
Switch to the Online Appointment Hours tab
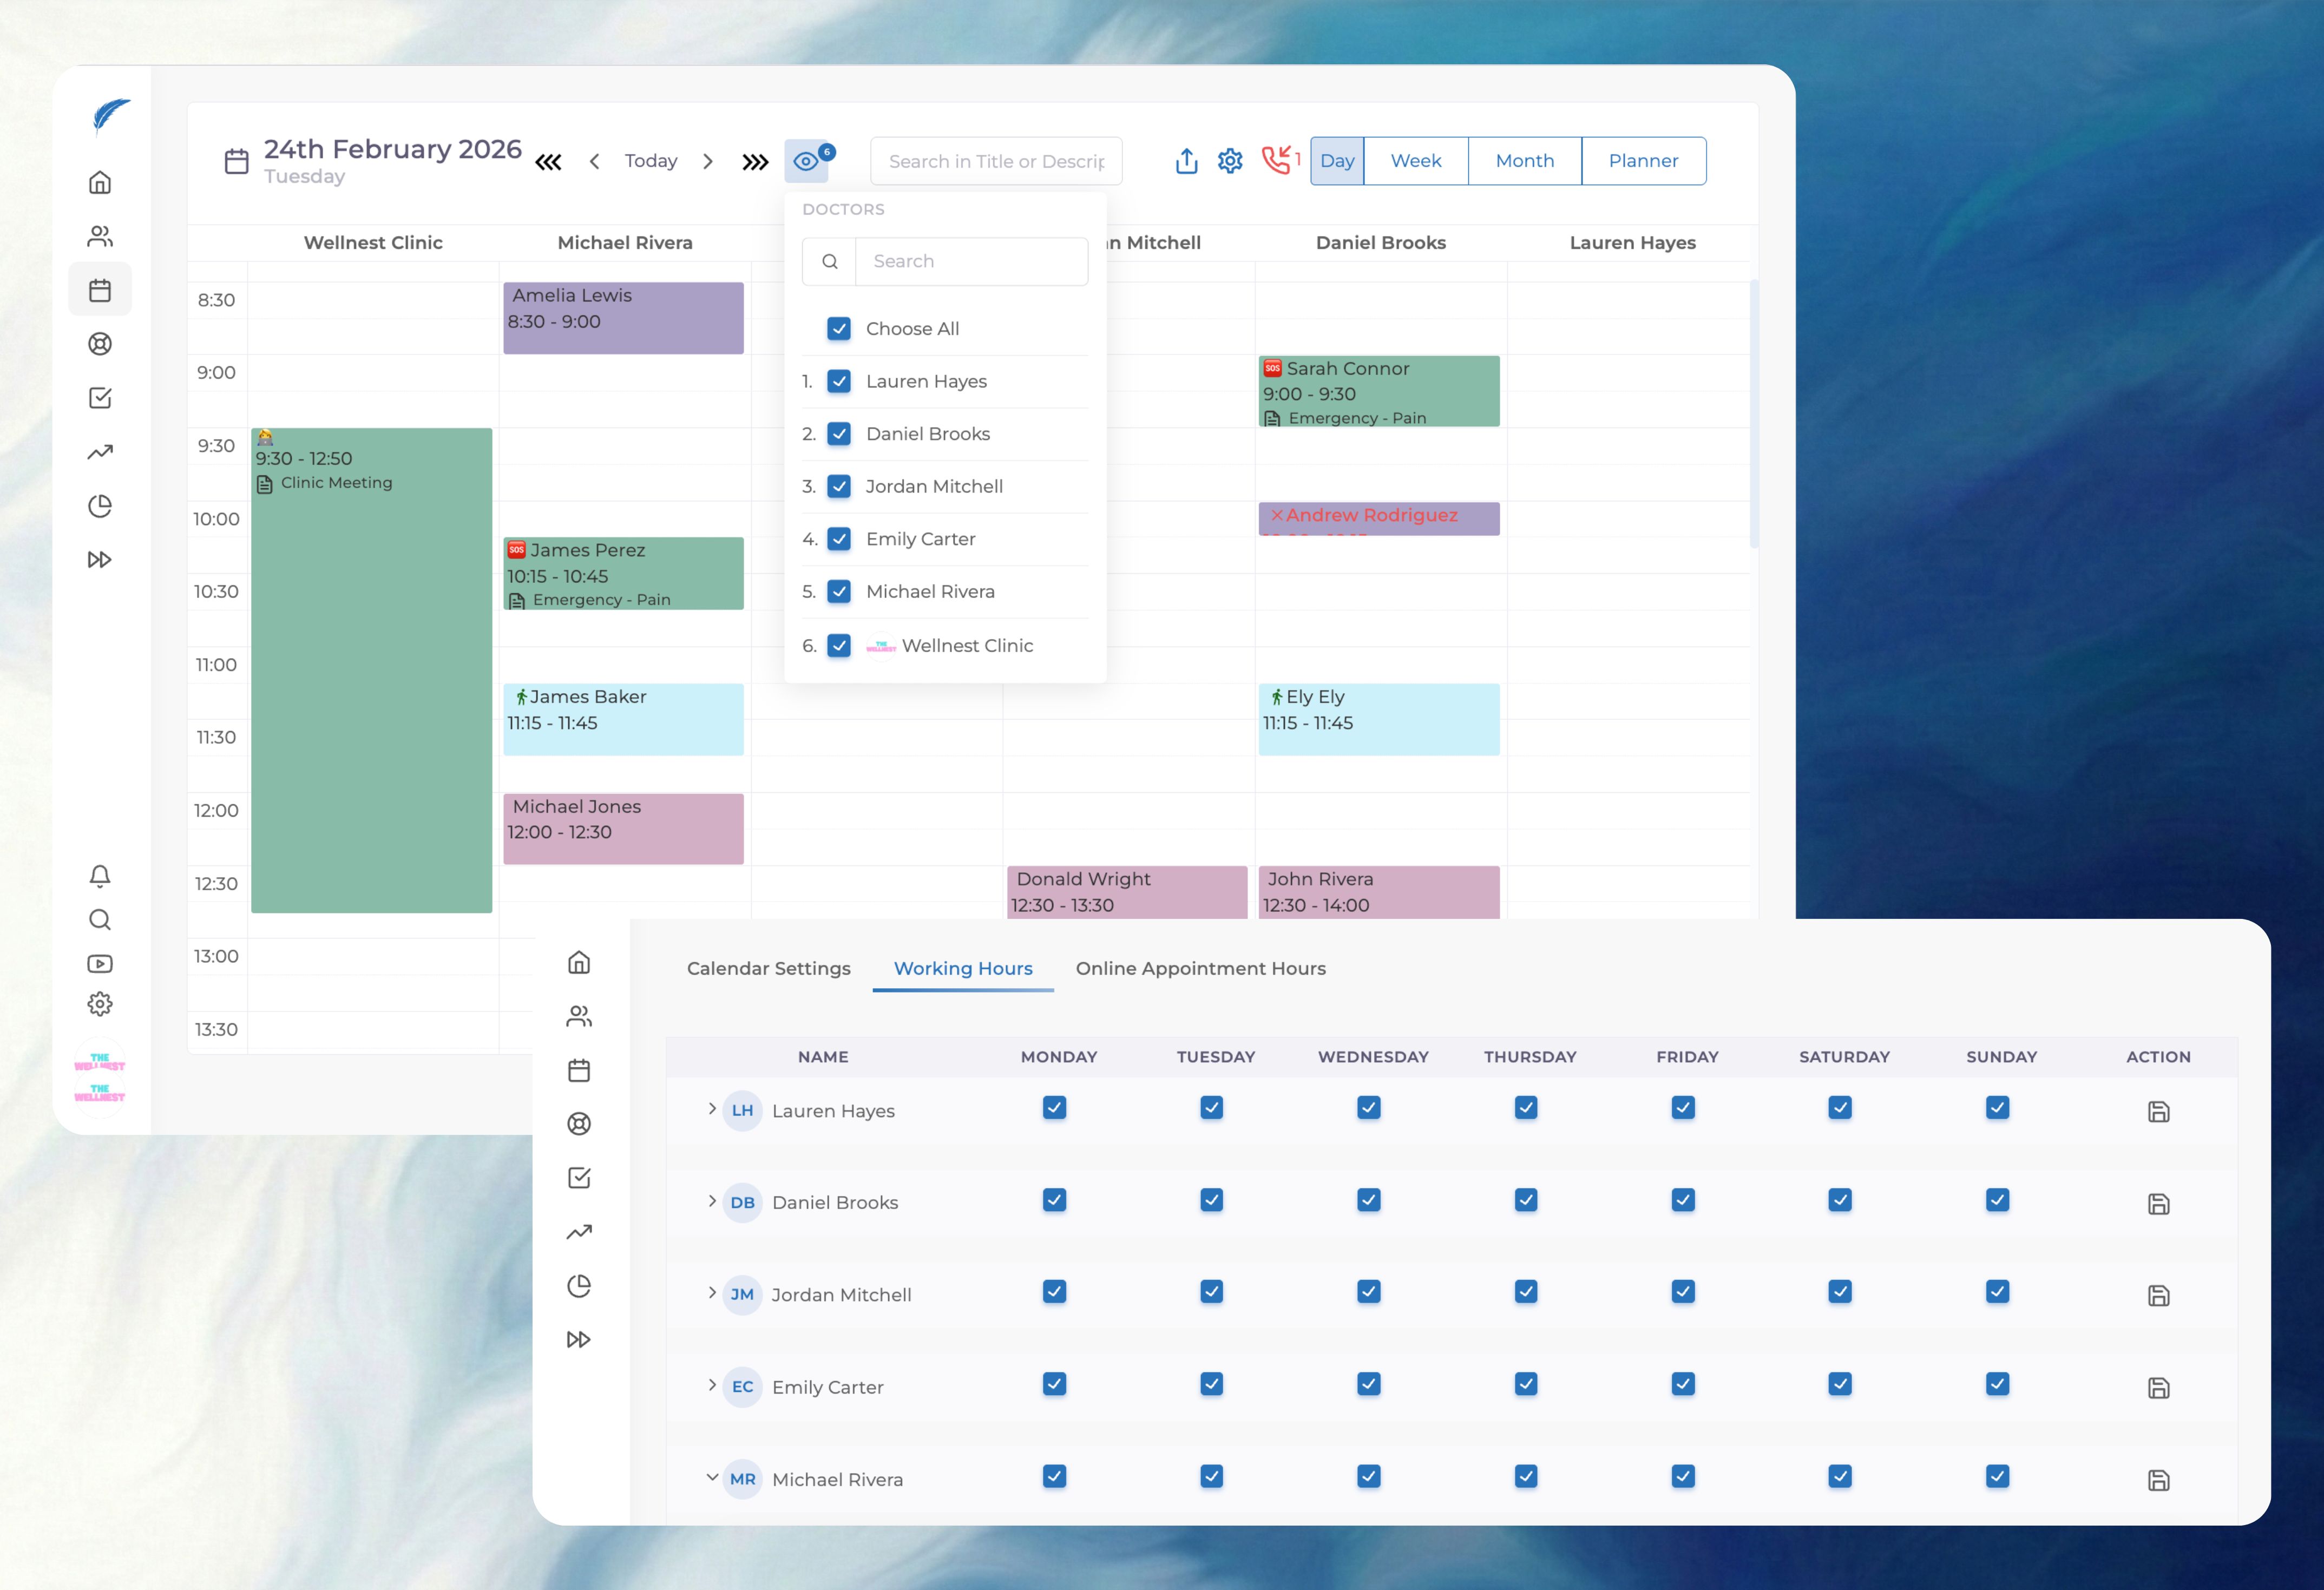click(1200, 968)
